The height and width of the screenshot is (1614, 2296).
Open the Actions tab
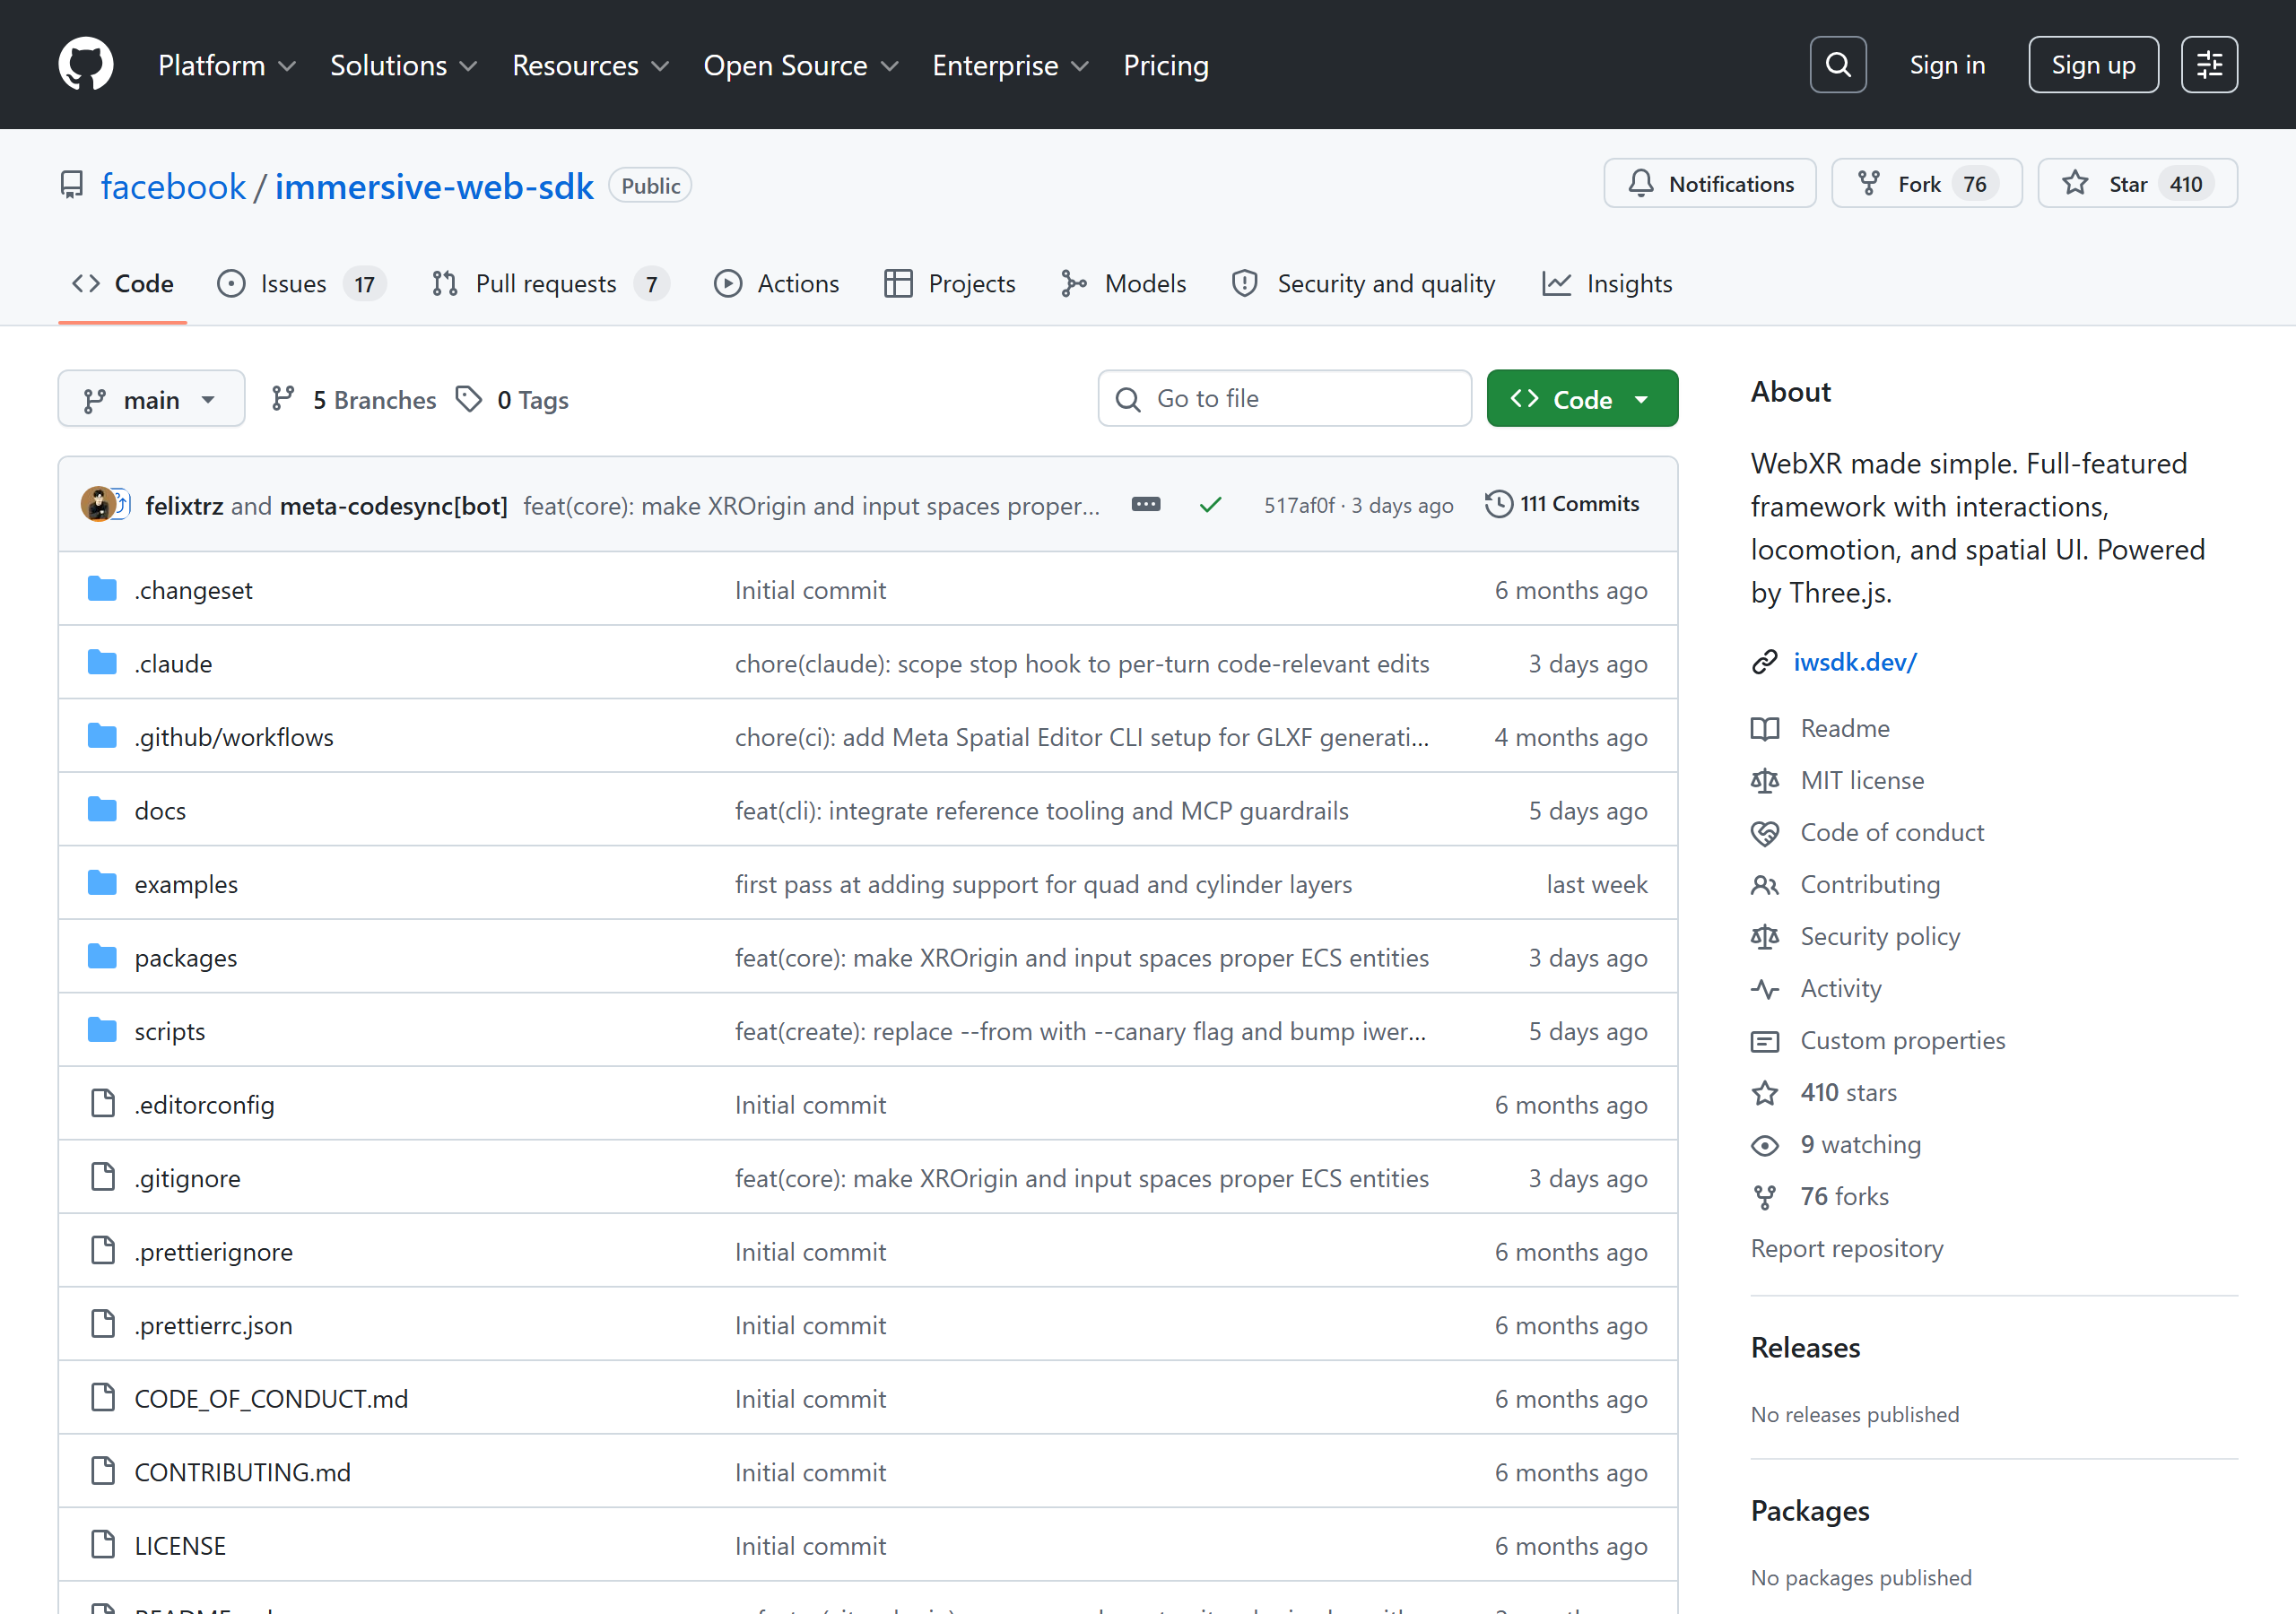point(777,284)
